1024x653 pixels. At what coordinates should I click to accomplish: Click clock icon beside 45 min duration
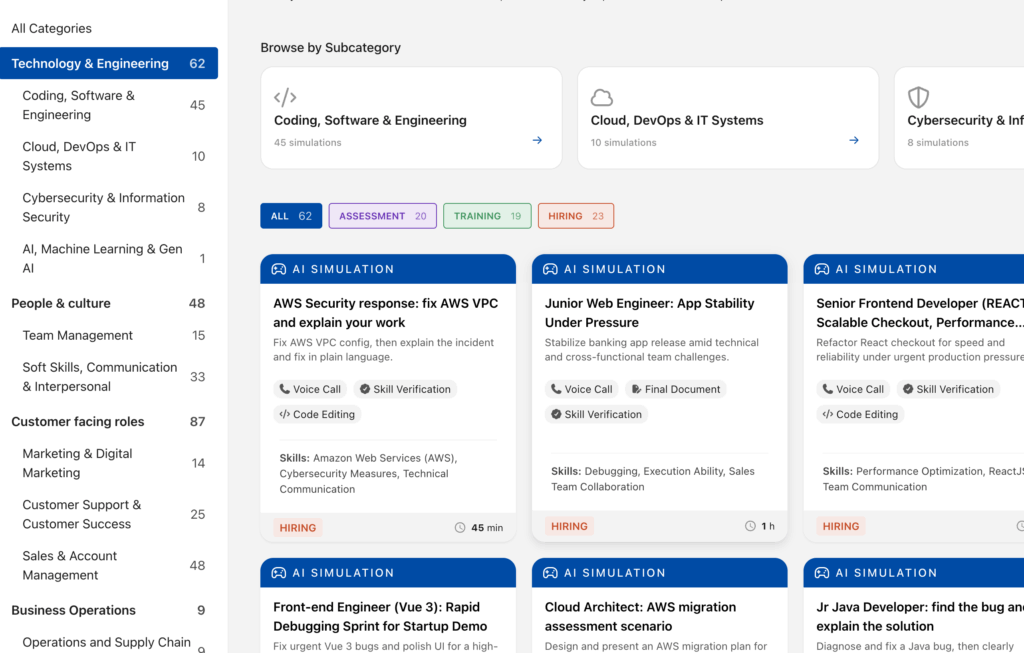[460, 527]
